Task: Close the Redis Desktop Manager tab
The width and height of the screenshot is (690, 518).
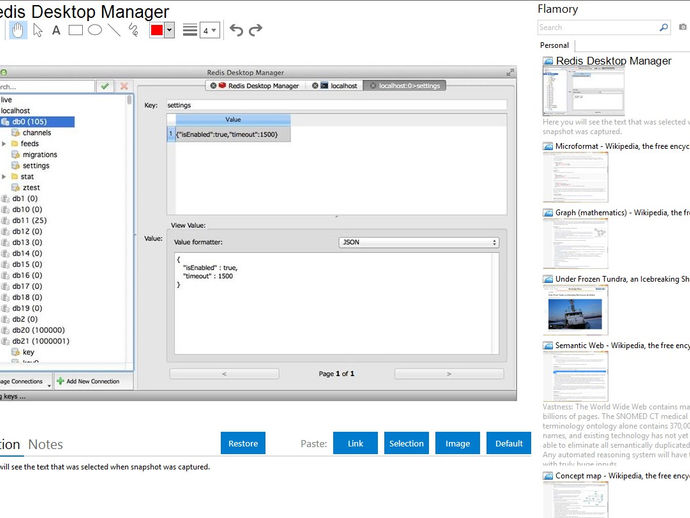Action: (213, 86)
